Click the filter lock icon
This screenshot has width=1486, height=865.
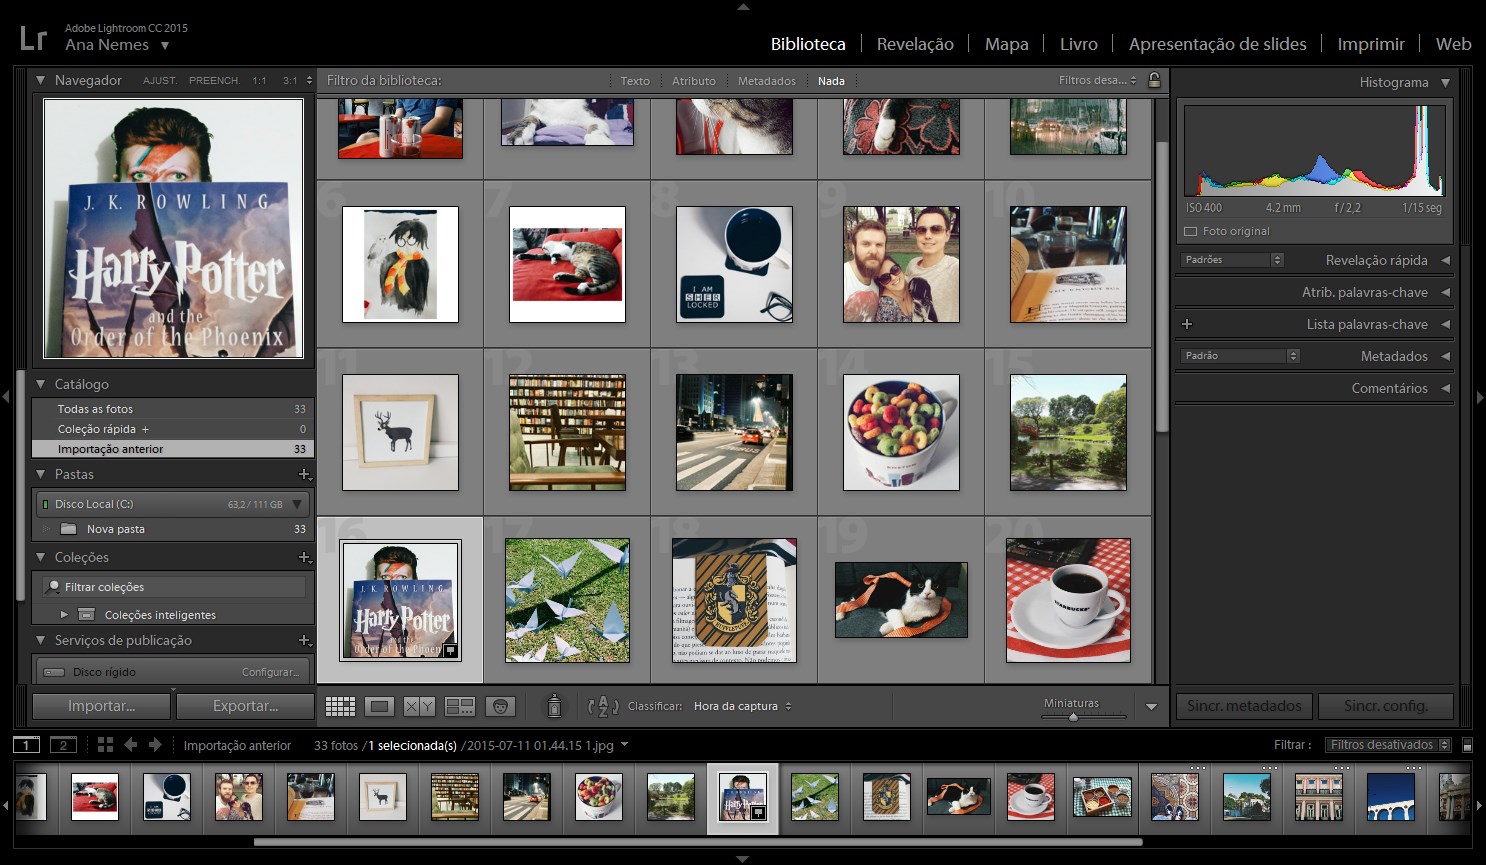(1154, 80)
